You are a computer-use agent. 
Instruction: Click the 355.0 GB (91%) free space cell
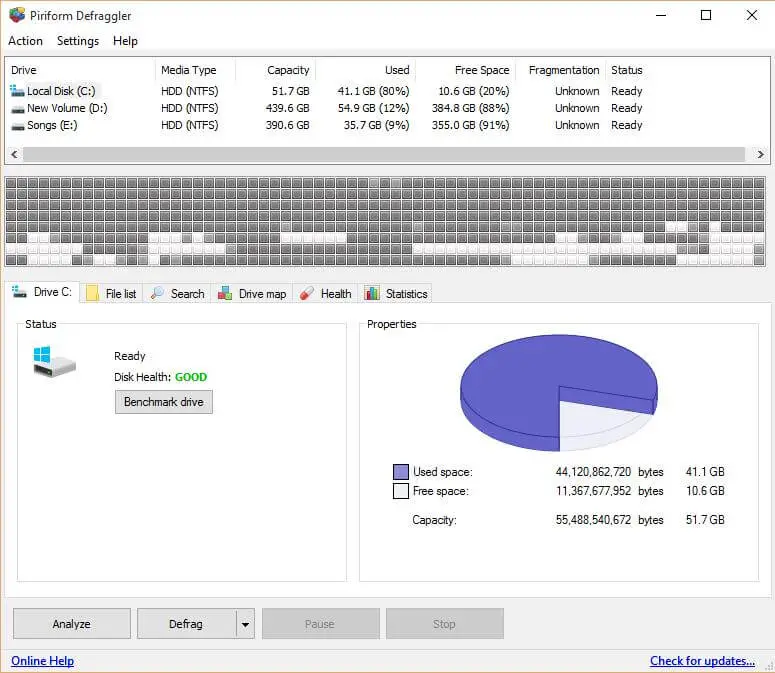coord(470,126)
